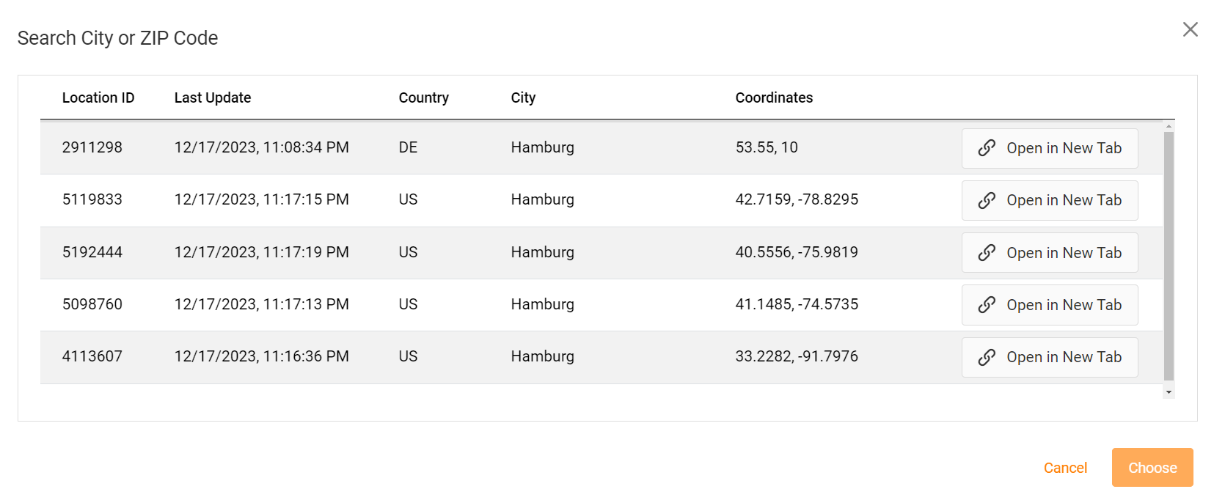Click the Country column header
This screenshot has height=500, width=1214.
point(423,98)
